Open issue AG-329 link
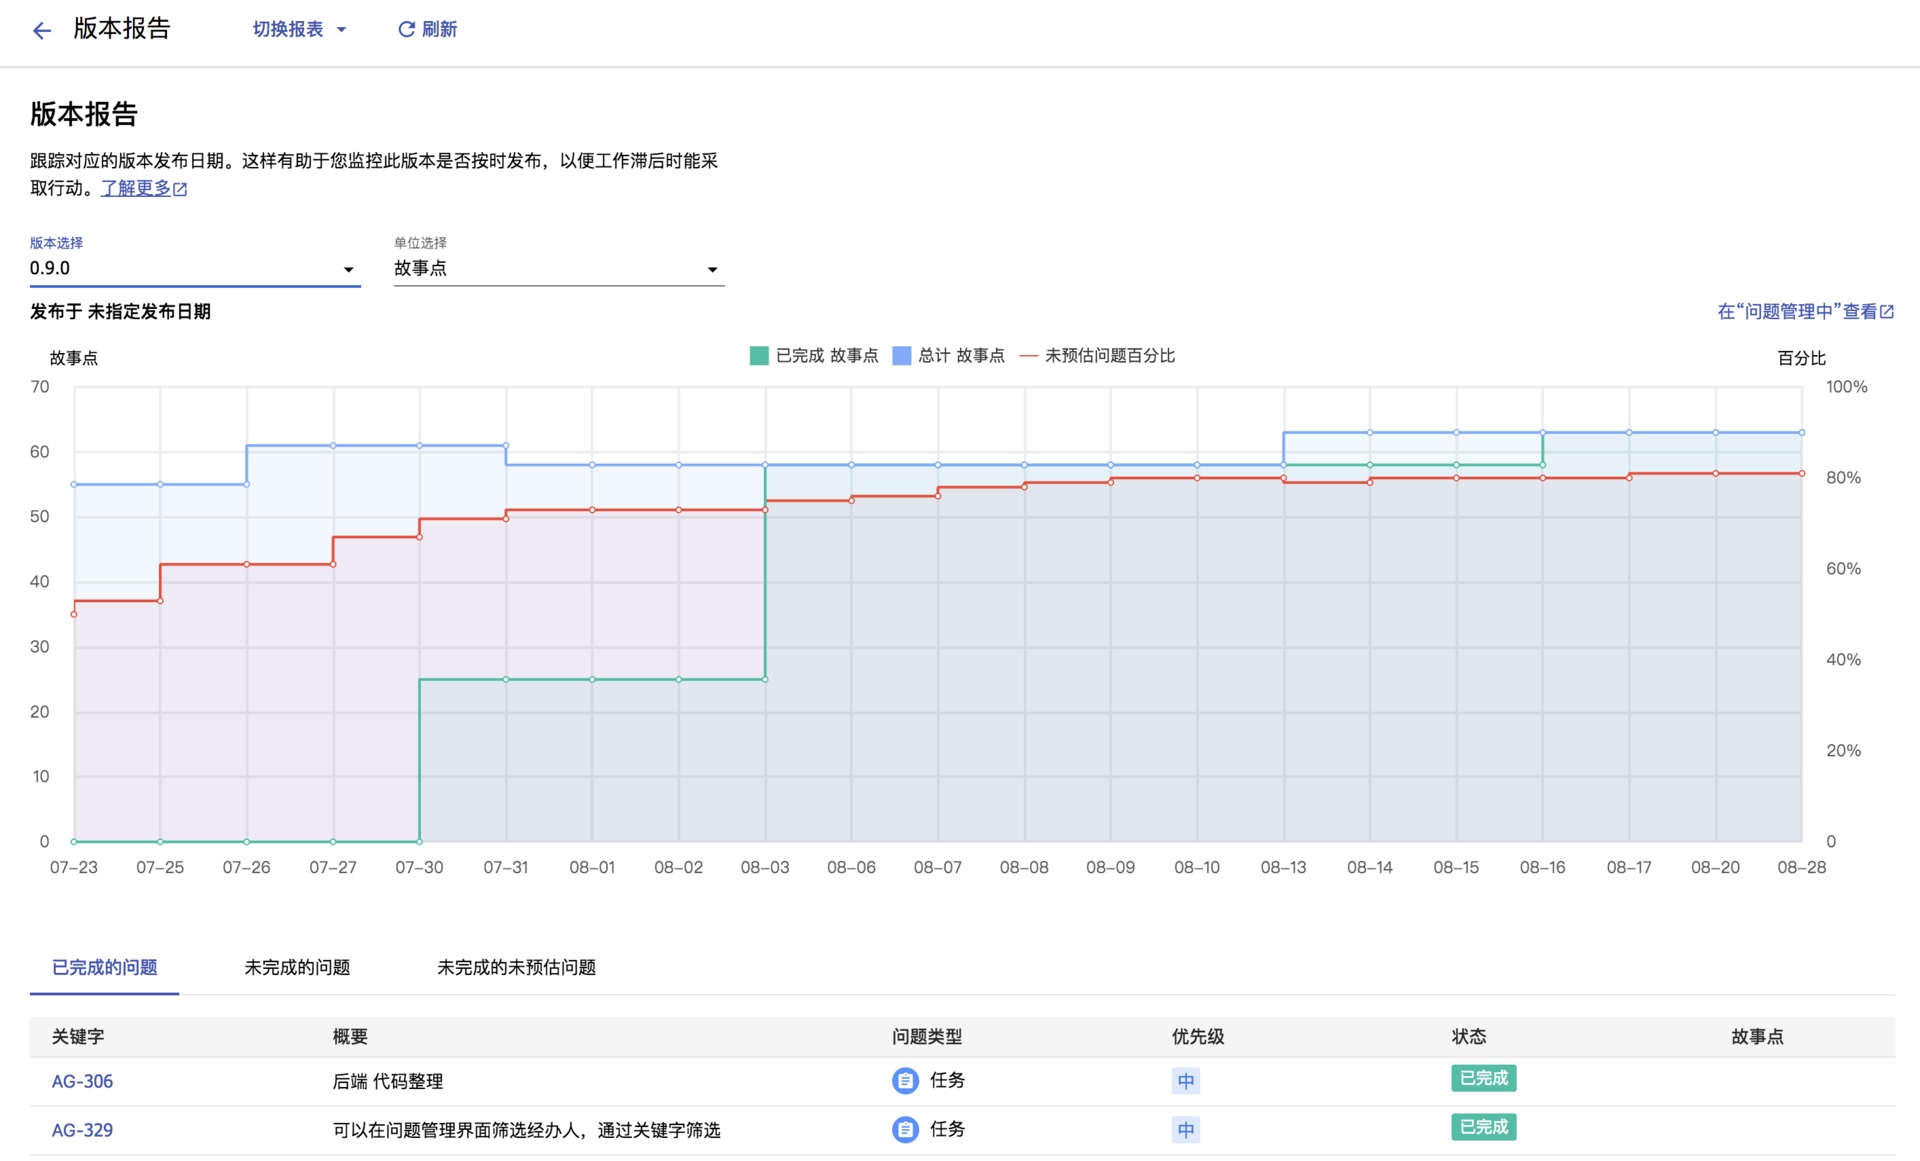Viewport: 1920px width, 1161px height. pos(82,1130)
